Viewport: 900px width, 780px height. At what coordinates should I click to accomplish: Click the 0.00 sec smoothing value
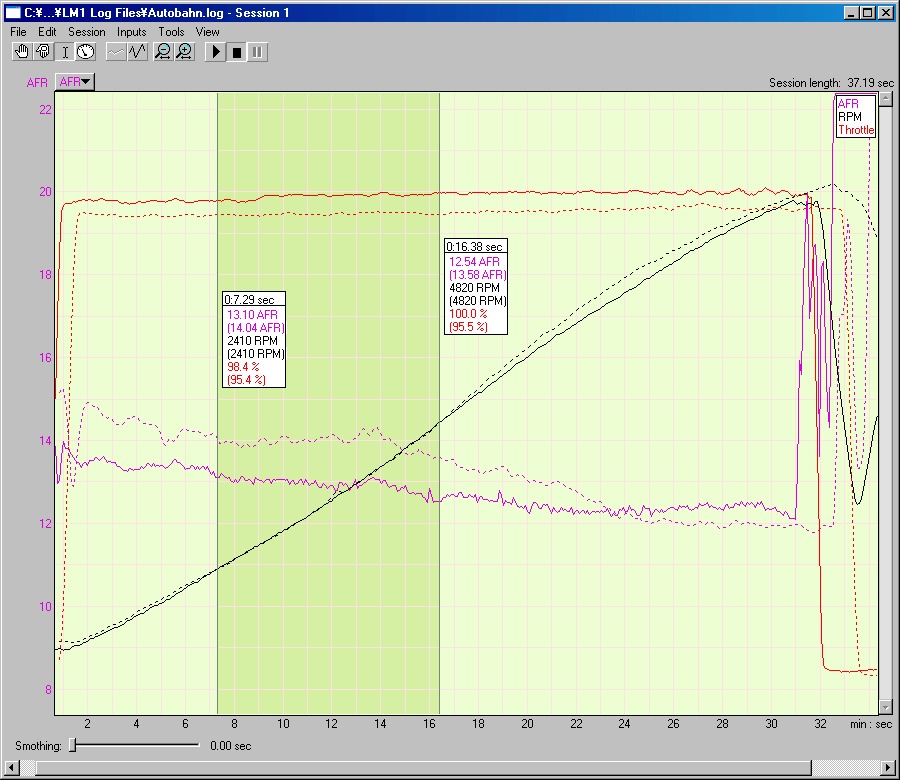(x=231, y=746)
